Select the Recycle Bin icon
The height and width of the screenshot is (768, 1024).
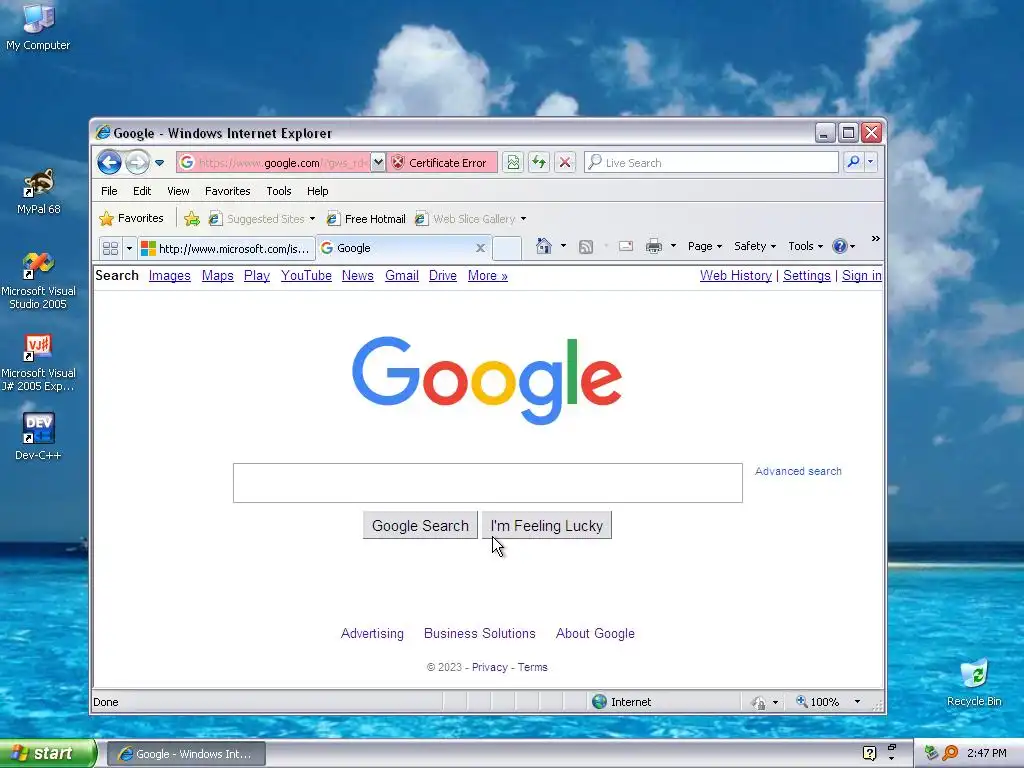(x=974, y=683)
